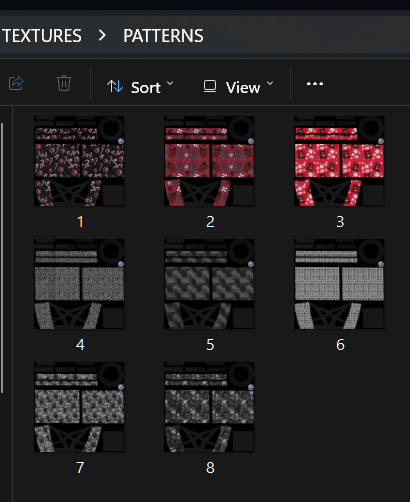Image resolution: width=410 pixels, height=502 pixels.
Task: Expand the View dropdown chevron
Action: (270, 83)
